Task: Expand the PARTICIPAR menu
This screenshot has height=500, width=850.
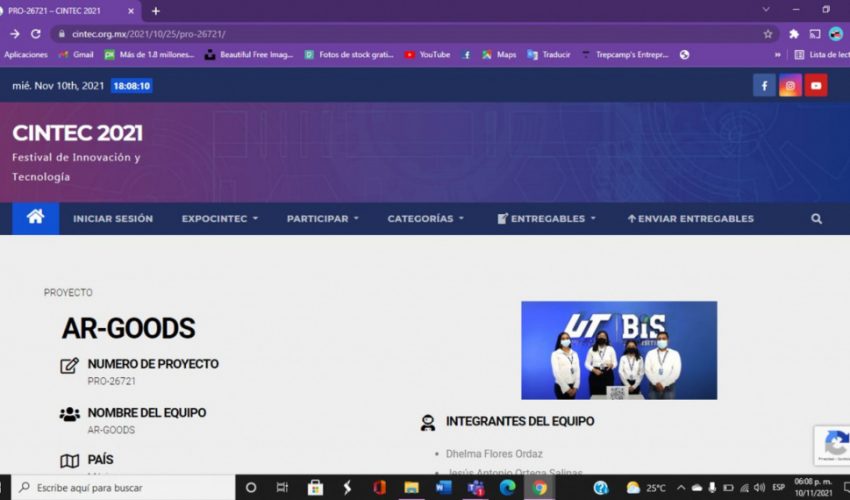Action: point(323,219)
